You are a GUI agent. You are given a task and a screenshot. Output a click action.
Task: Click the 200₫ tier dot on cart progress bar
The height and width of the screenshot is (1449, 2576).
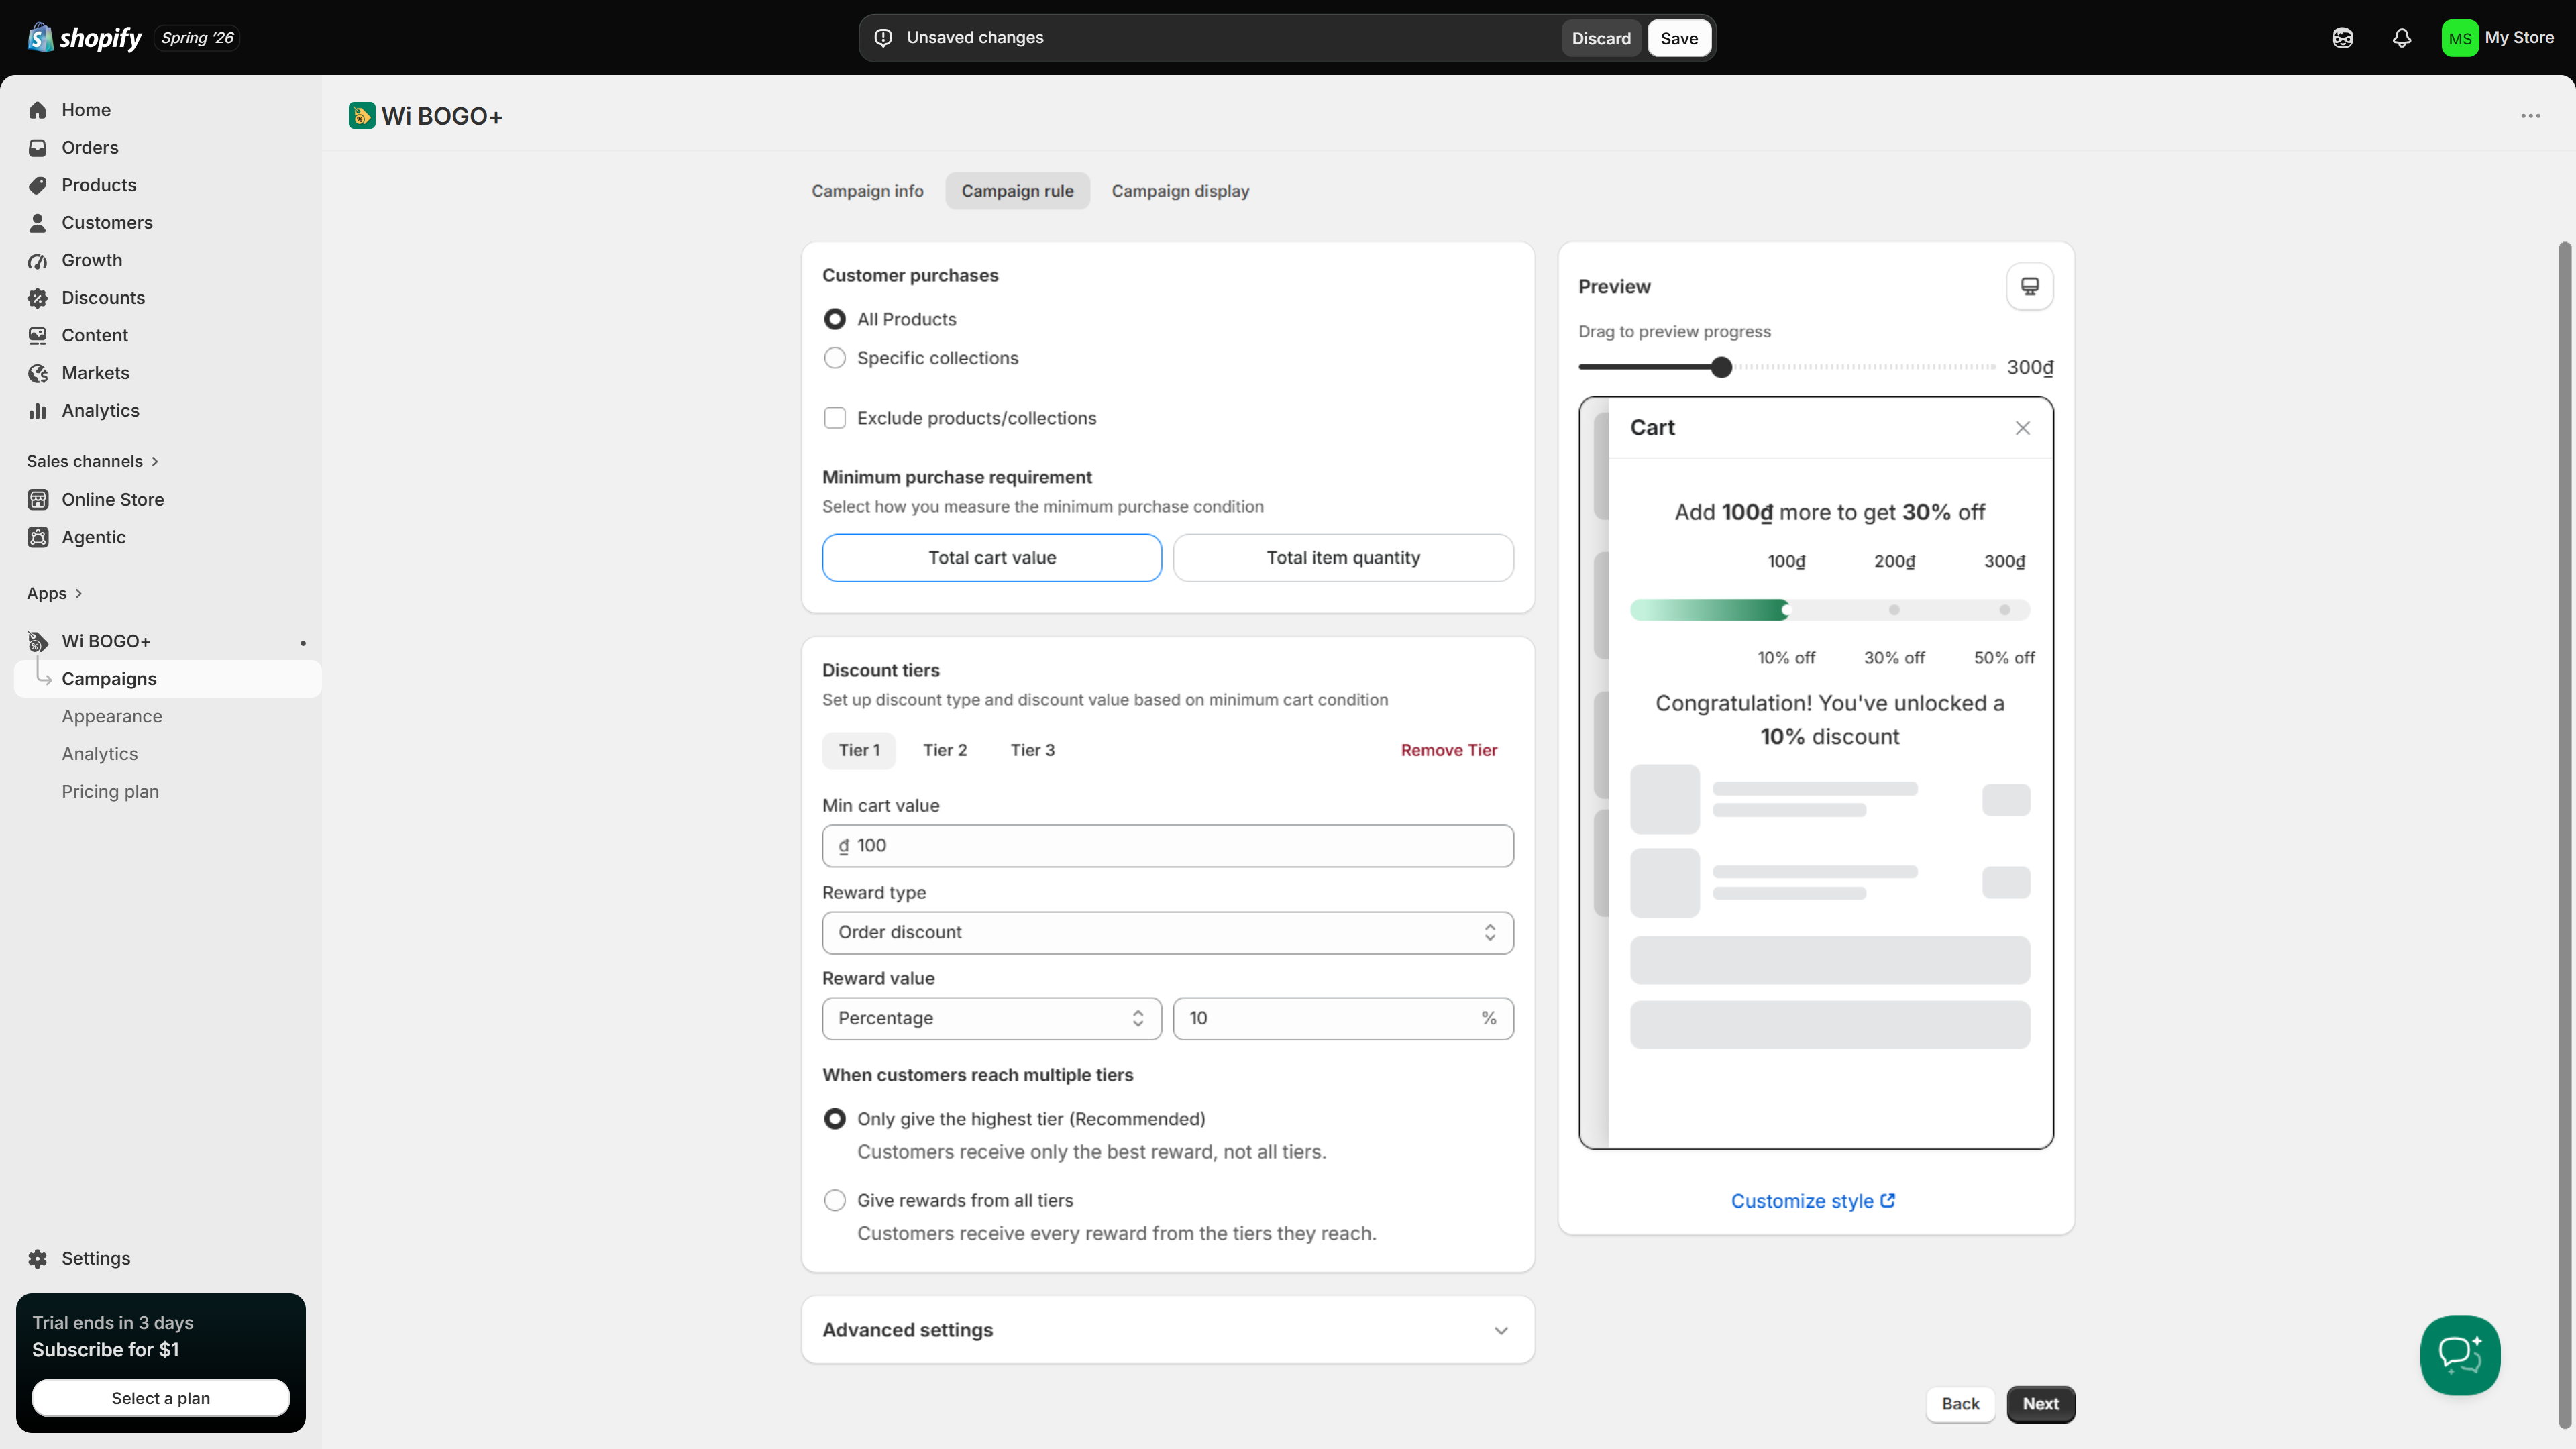1894,610
